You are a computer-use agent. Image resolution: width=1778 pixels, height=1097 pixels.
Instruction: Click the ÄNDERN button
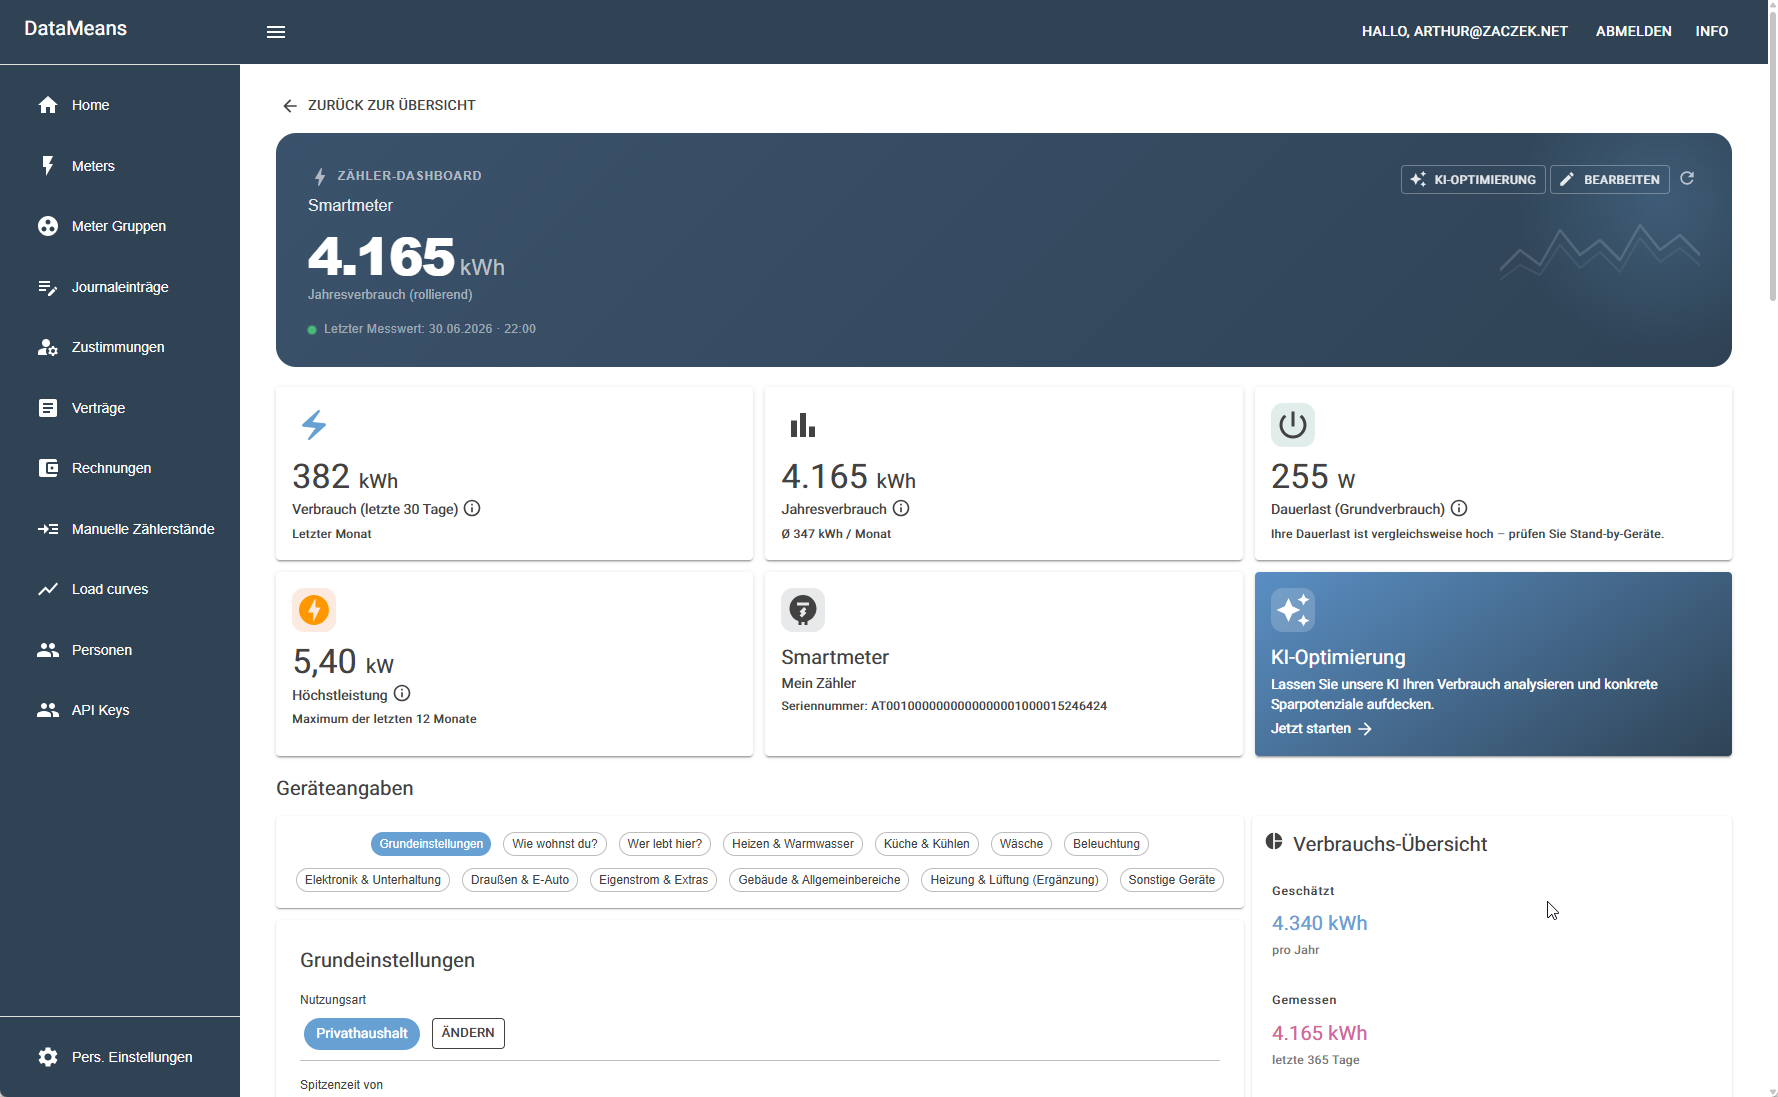pos(468,1033)
